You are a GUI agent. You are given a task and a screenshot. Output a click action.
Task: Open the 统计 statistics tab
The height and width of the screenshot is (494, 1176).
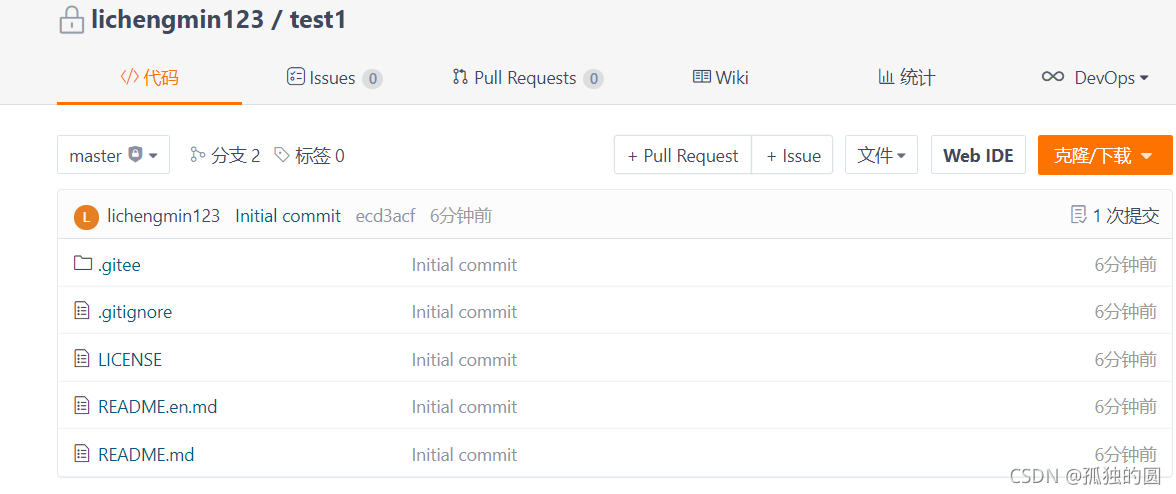[x=907, y=77]
